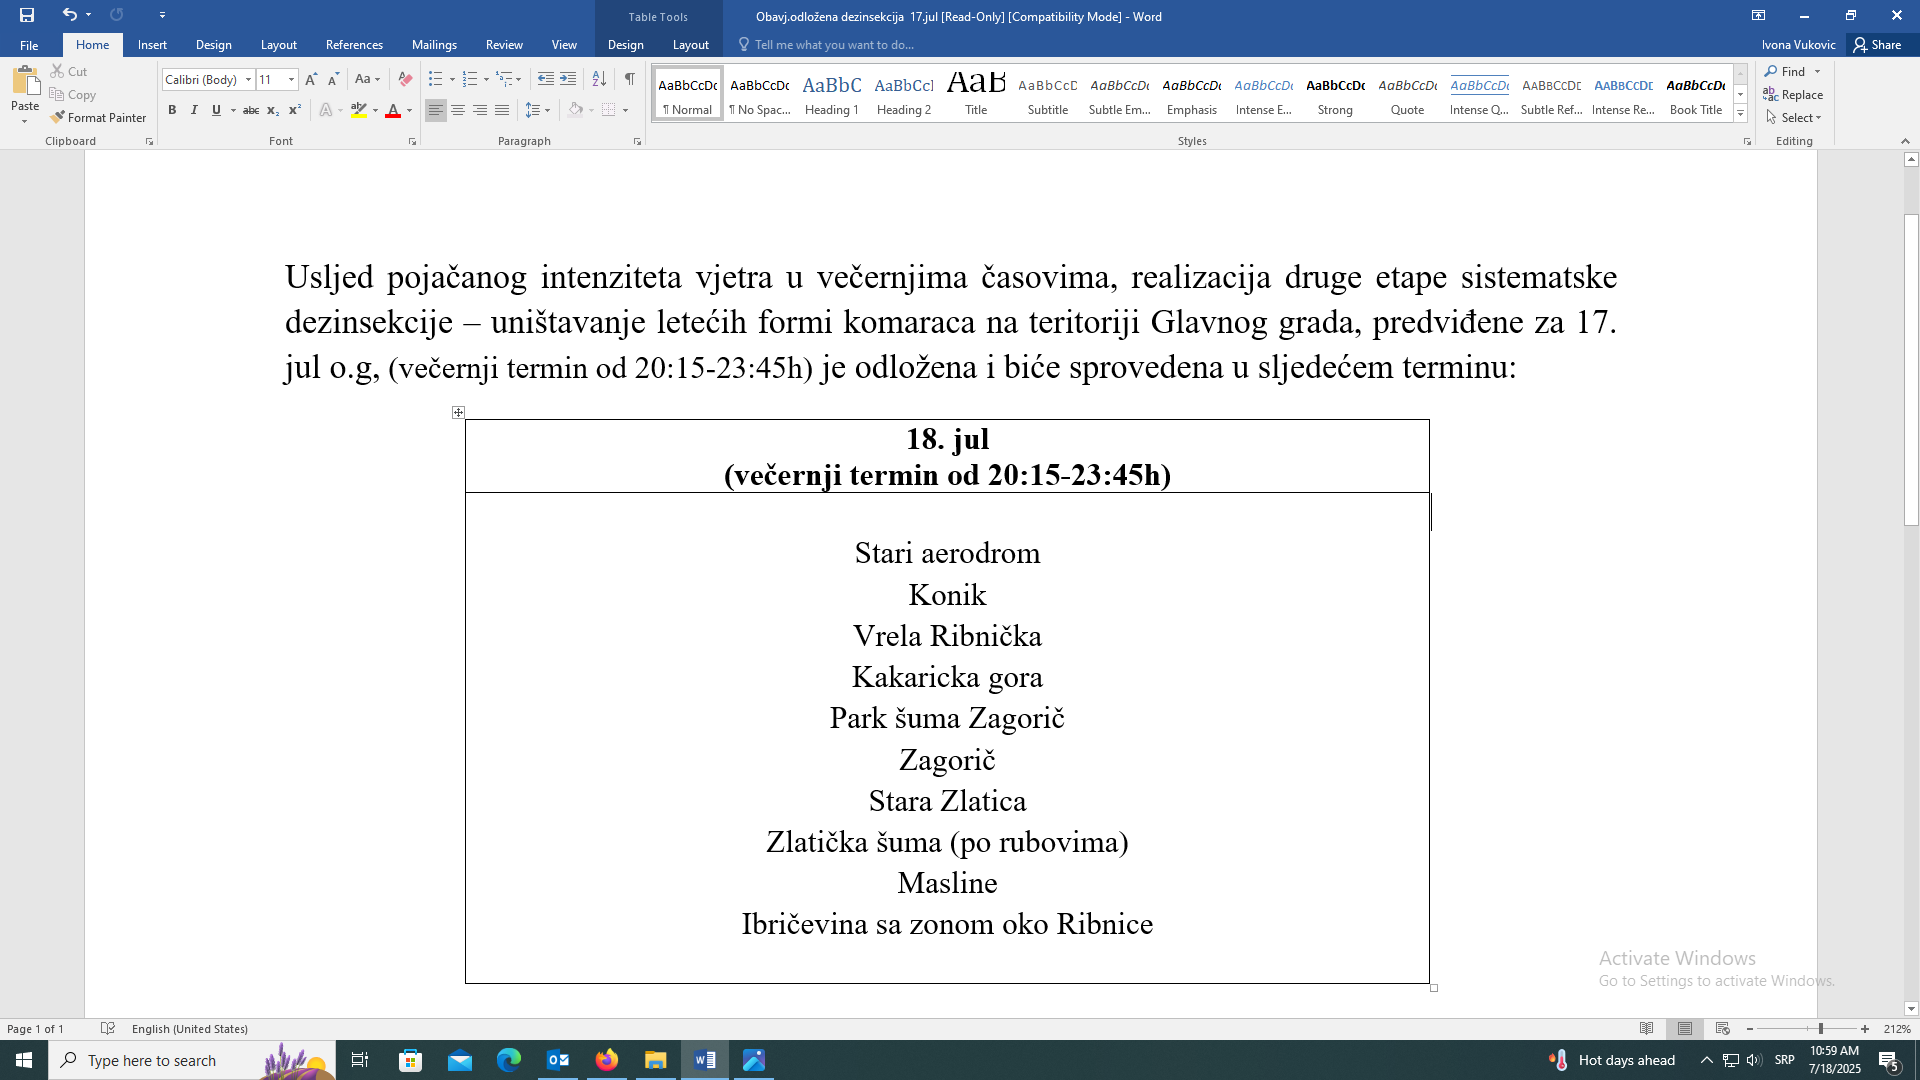The width and height of the screenshot is (1920, 1080).
Task: Click the Sort icon in Paragraph group
Action: tap(599, 79)
